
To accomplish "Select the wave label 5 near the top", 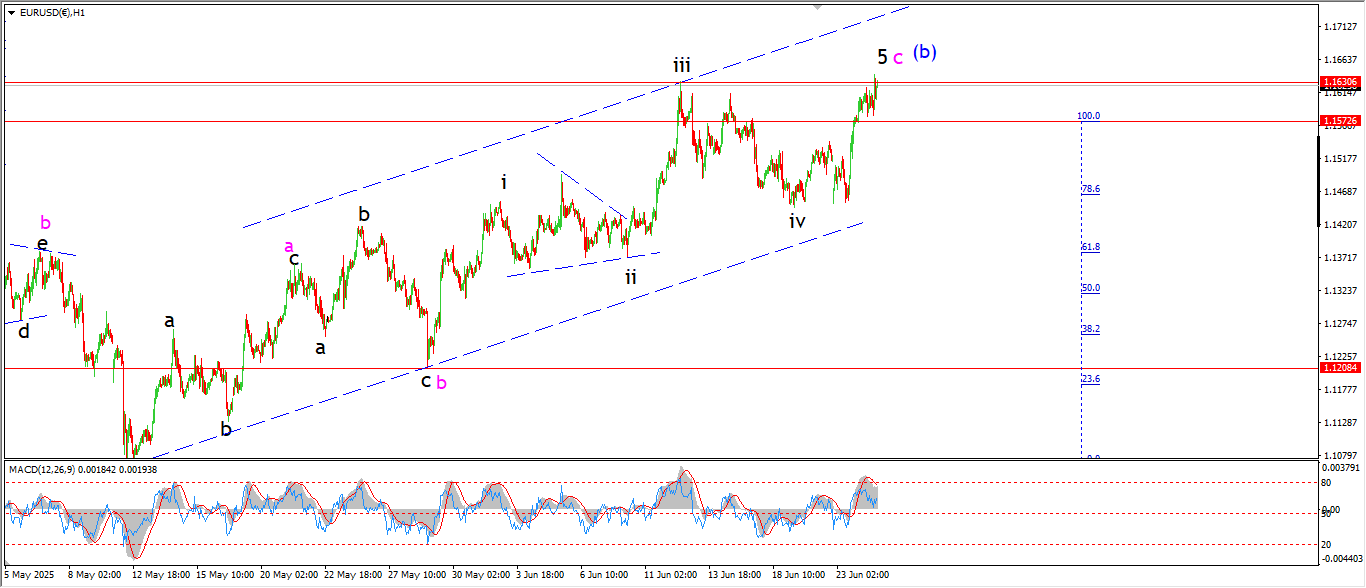I will [x=882, y=56].
